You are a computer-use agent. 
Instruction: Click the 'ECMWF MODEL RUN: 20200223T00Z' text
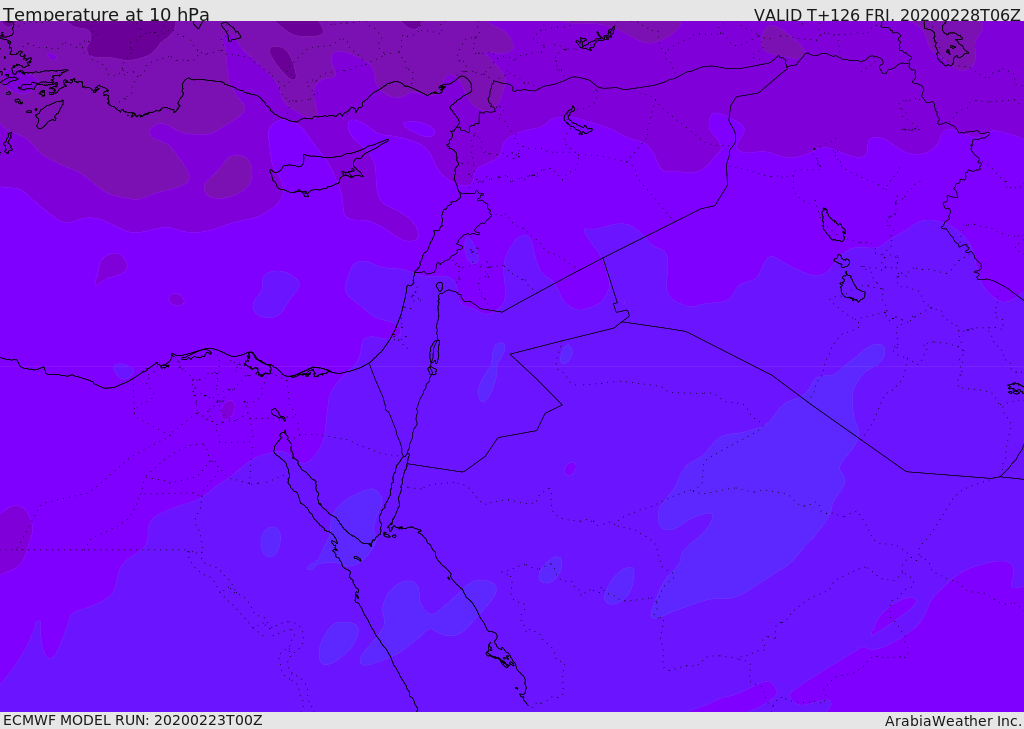coord(133,720)
